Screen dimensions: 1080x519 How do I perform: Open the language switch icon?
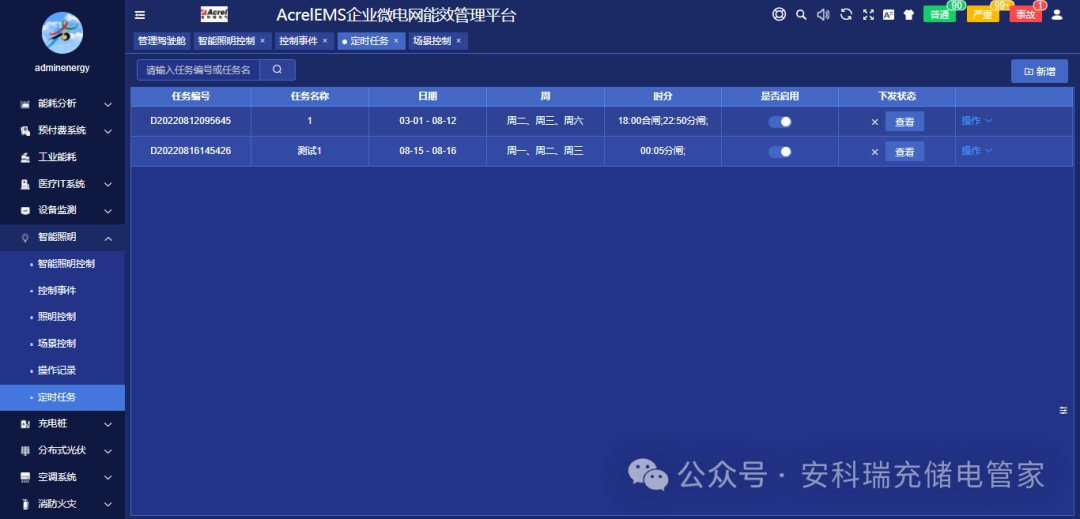889,14
